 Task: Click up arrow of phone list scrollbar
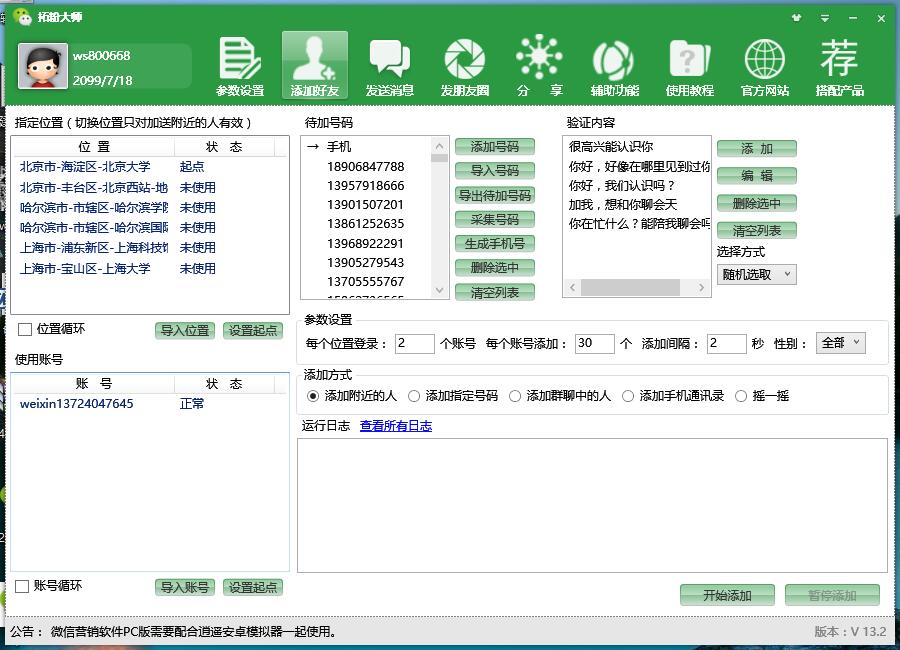coord(439,146)
